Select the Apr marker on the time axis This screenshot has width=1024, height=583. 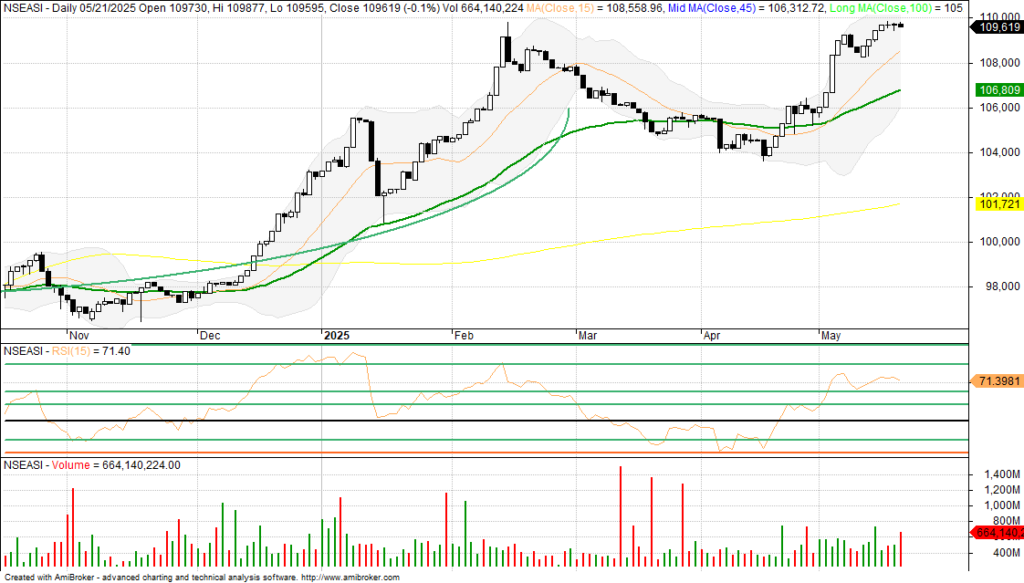(711, 337)
